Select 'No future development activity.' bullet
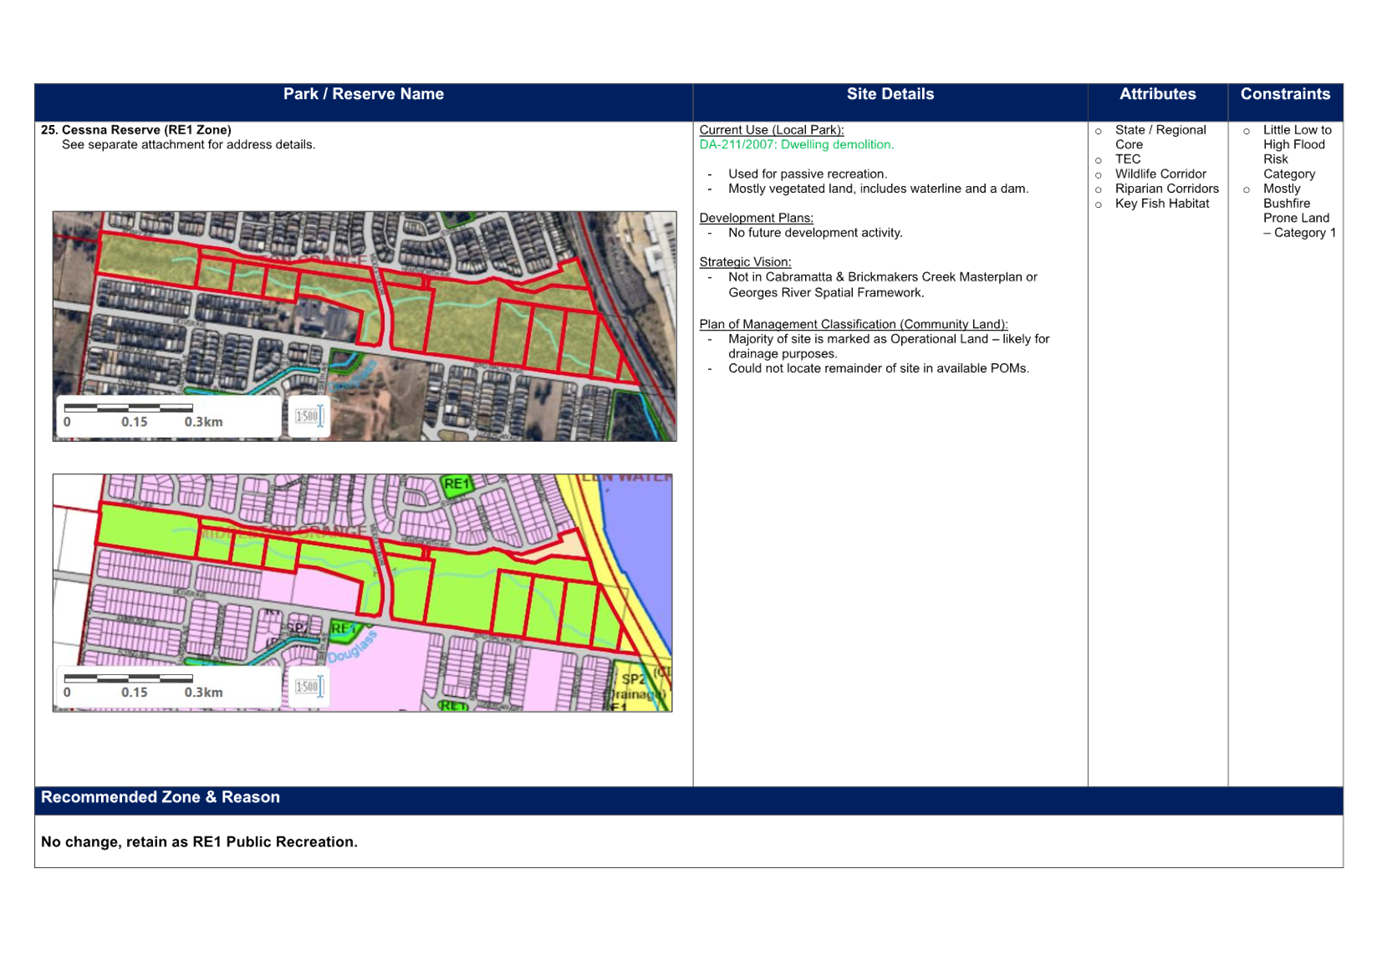The width and height of the screenshot is (1382, 977). tap(816, 233)
